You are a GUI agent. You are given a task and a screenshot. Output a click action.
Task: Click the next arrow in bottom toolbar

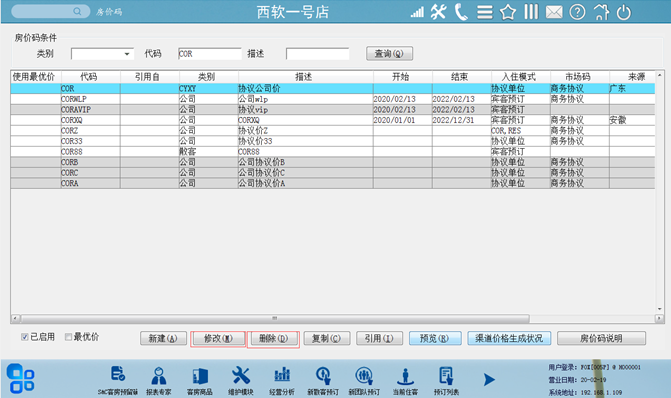tap(489, 380)
